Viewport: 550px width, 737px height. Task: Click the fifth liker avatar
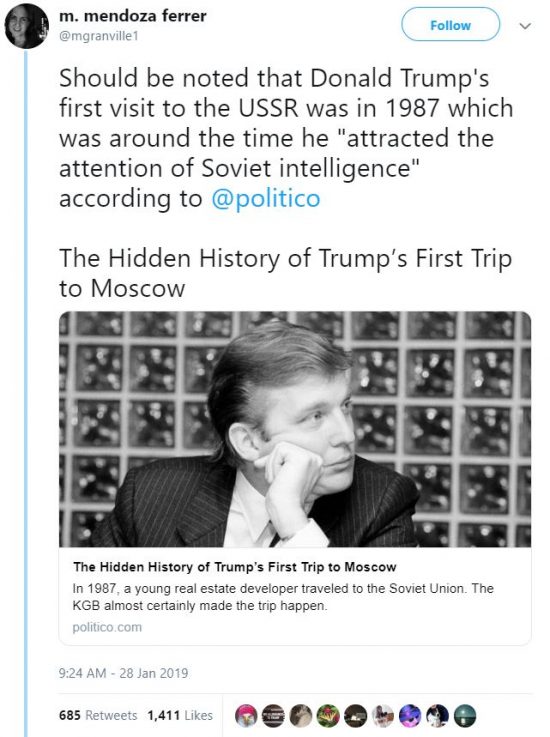(x=355, y=715)
